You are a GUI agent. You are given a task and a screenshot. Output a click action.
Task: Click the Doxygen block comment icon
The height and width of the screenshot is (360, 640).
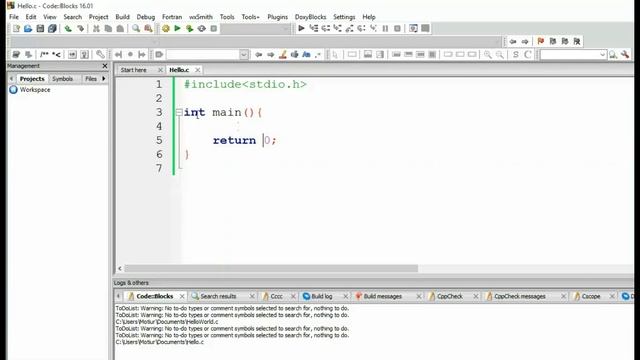(x=44, y=54)
